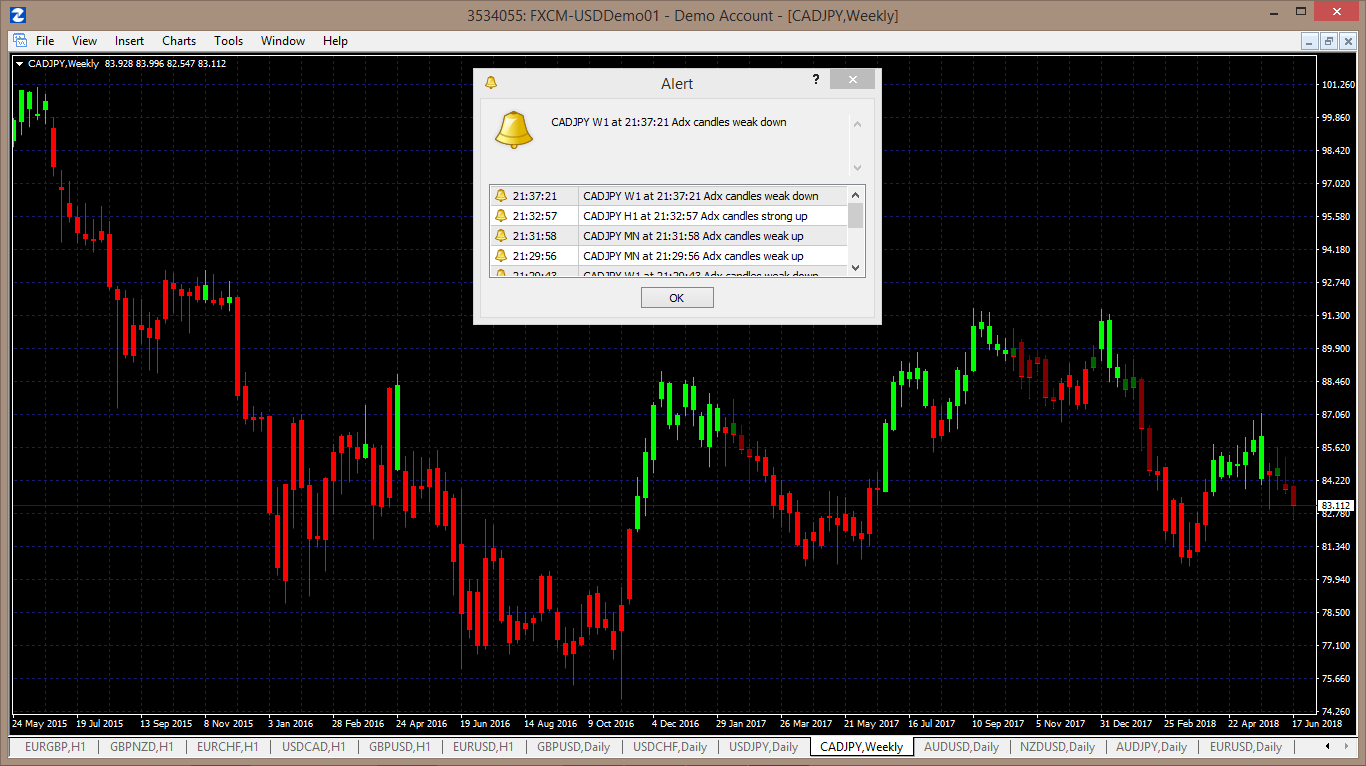
Task: Click the alert history list scrollbar thumb
Action: [855, 215]
